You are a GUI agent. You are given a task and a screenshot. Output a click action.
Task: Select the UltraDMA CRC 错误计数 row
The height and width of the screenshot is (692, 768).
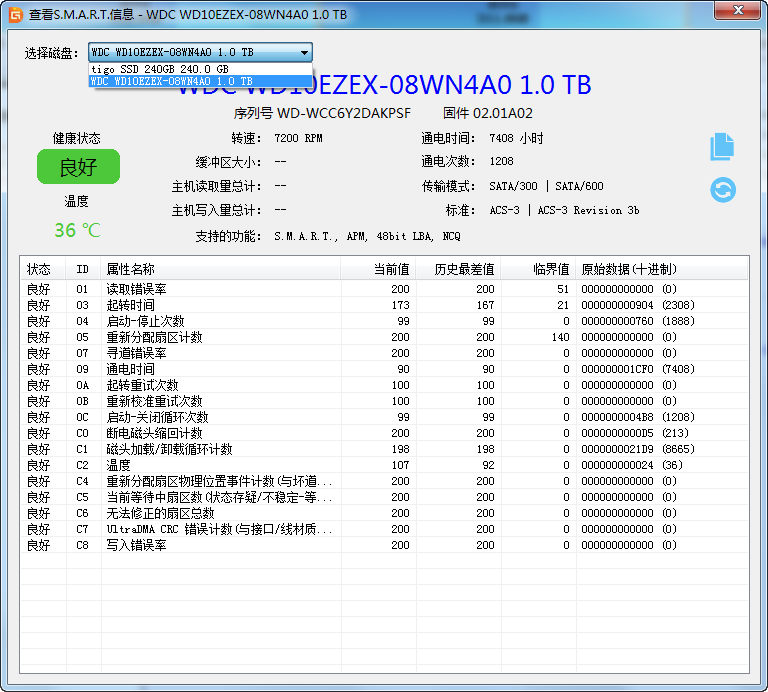point(384,529)
